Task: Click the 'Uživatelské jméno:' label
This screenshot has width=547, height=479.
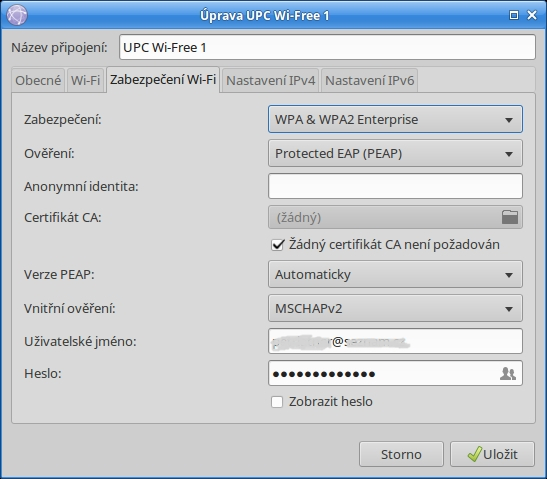Action: (80, 342)
